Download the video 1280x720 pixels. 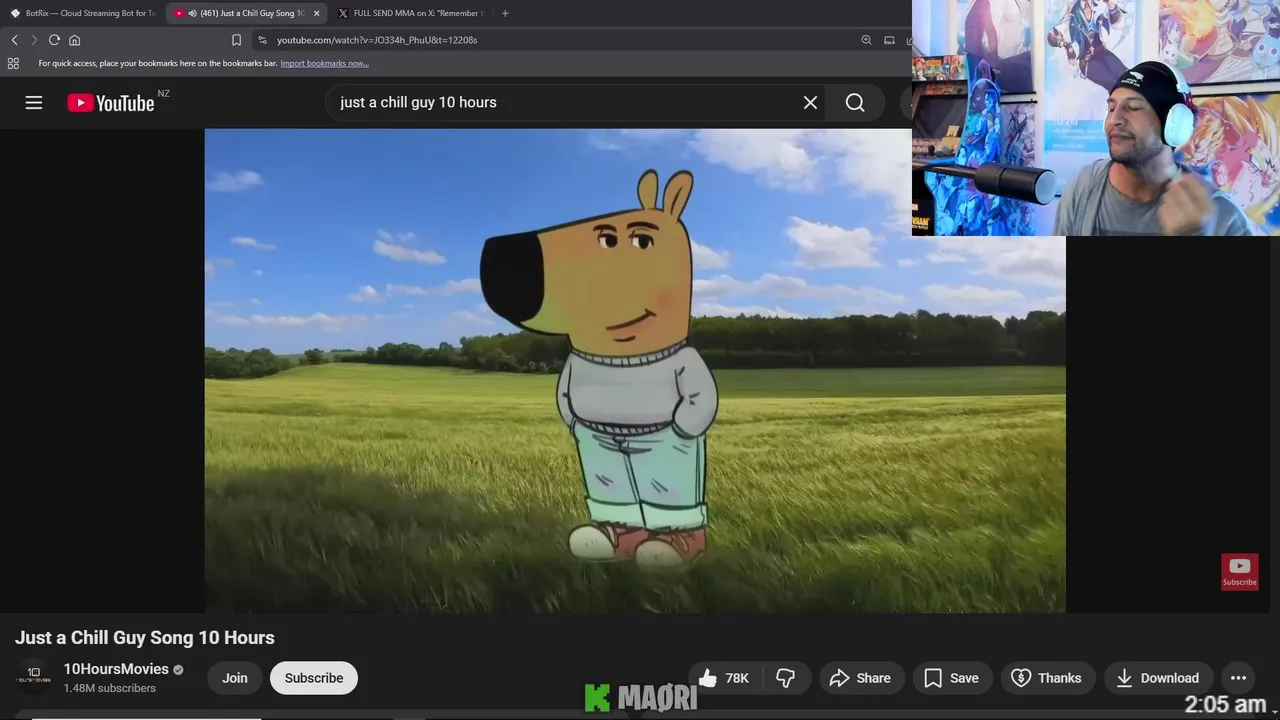[x=1158, y=678]
